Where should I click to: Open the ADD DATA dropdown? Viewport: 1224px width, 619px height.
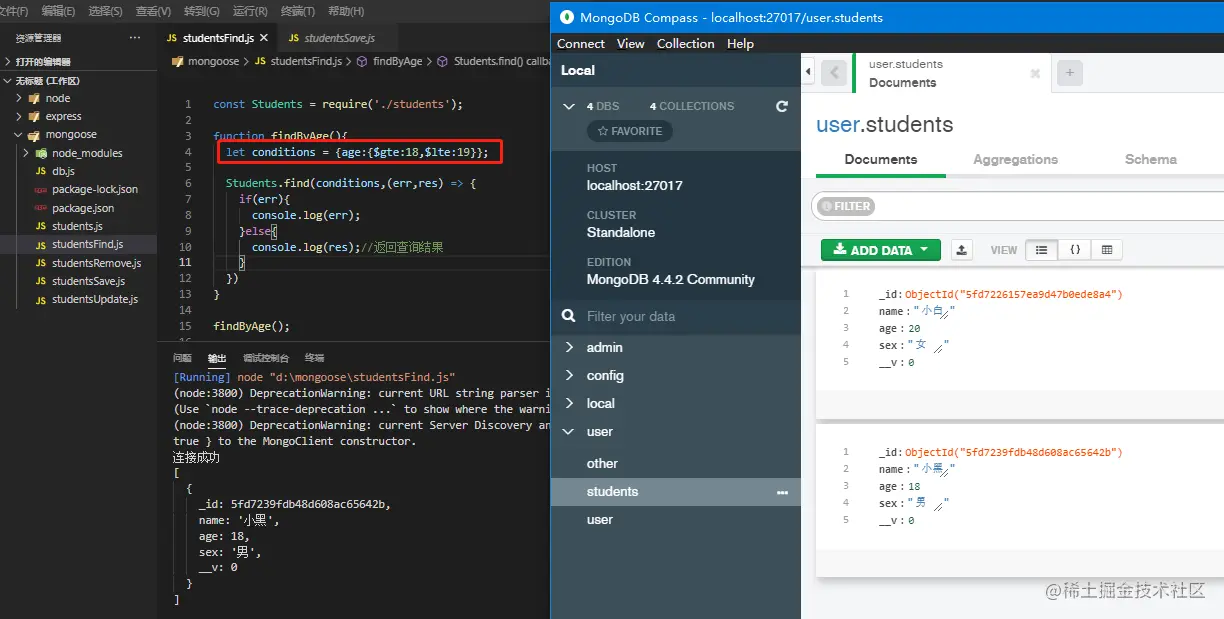[x=881, y=250]
